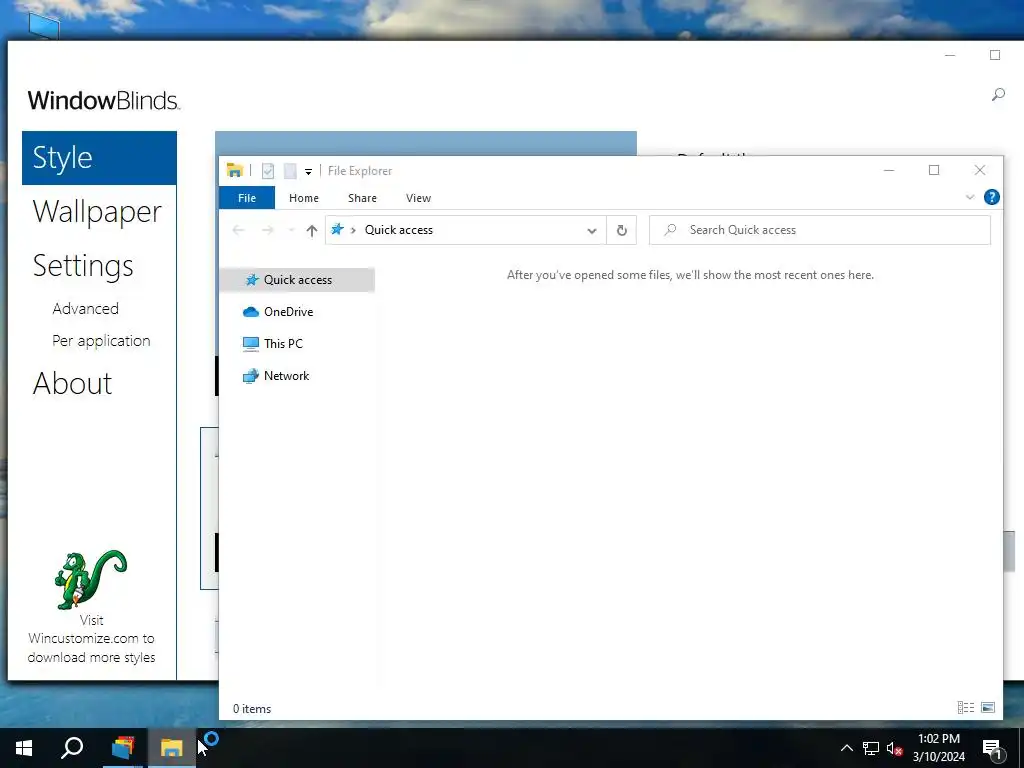Screen dimensions: 1024x768
Task: Open Customize Quick Access Toolbar dropdown
Action: pyautogui.click(x=308, y=172)
